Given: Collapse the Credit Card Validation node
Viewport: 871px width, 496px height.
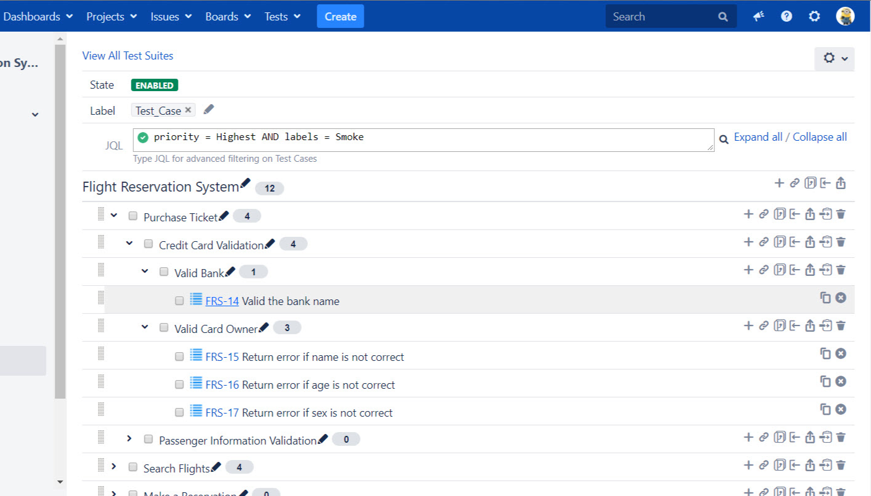Looking at the screenshot, I should pos(129,243).
